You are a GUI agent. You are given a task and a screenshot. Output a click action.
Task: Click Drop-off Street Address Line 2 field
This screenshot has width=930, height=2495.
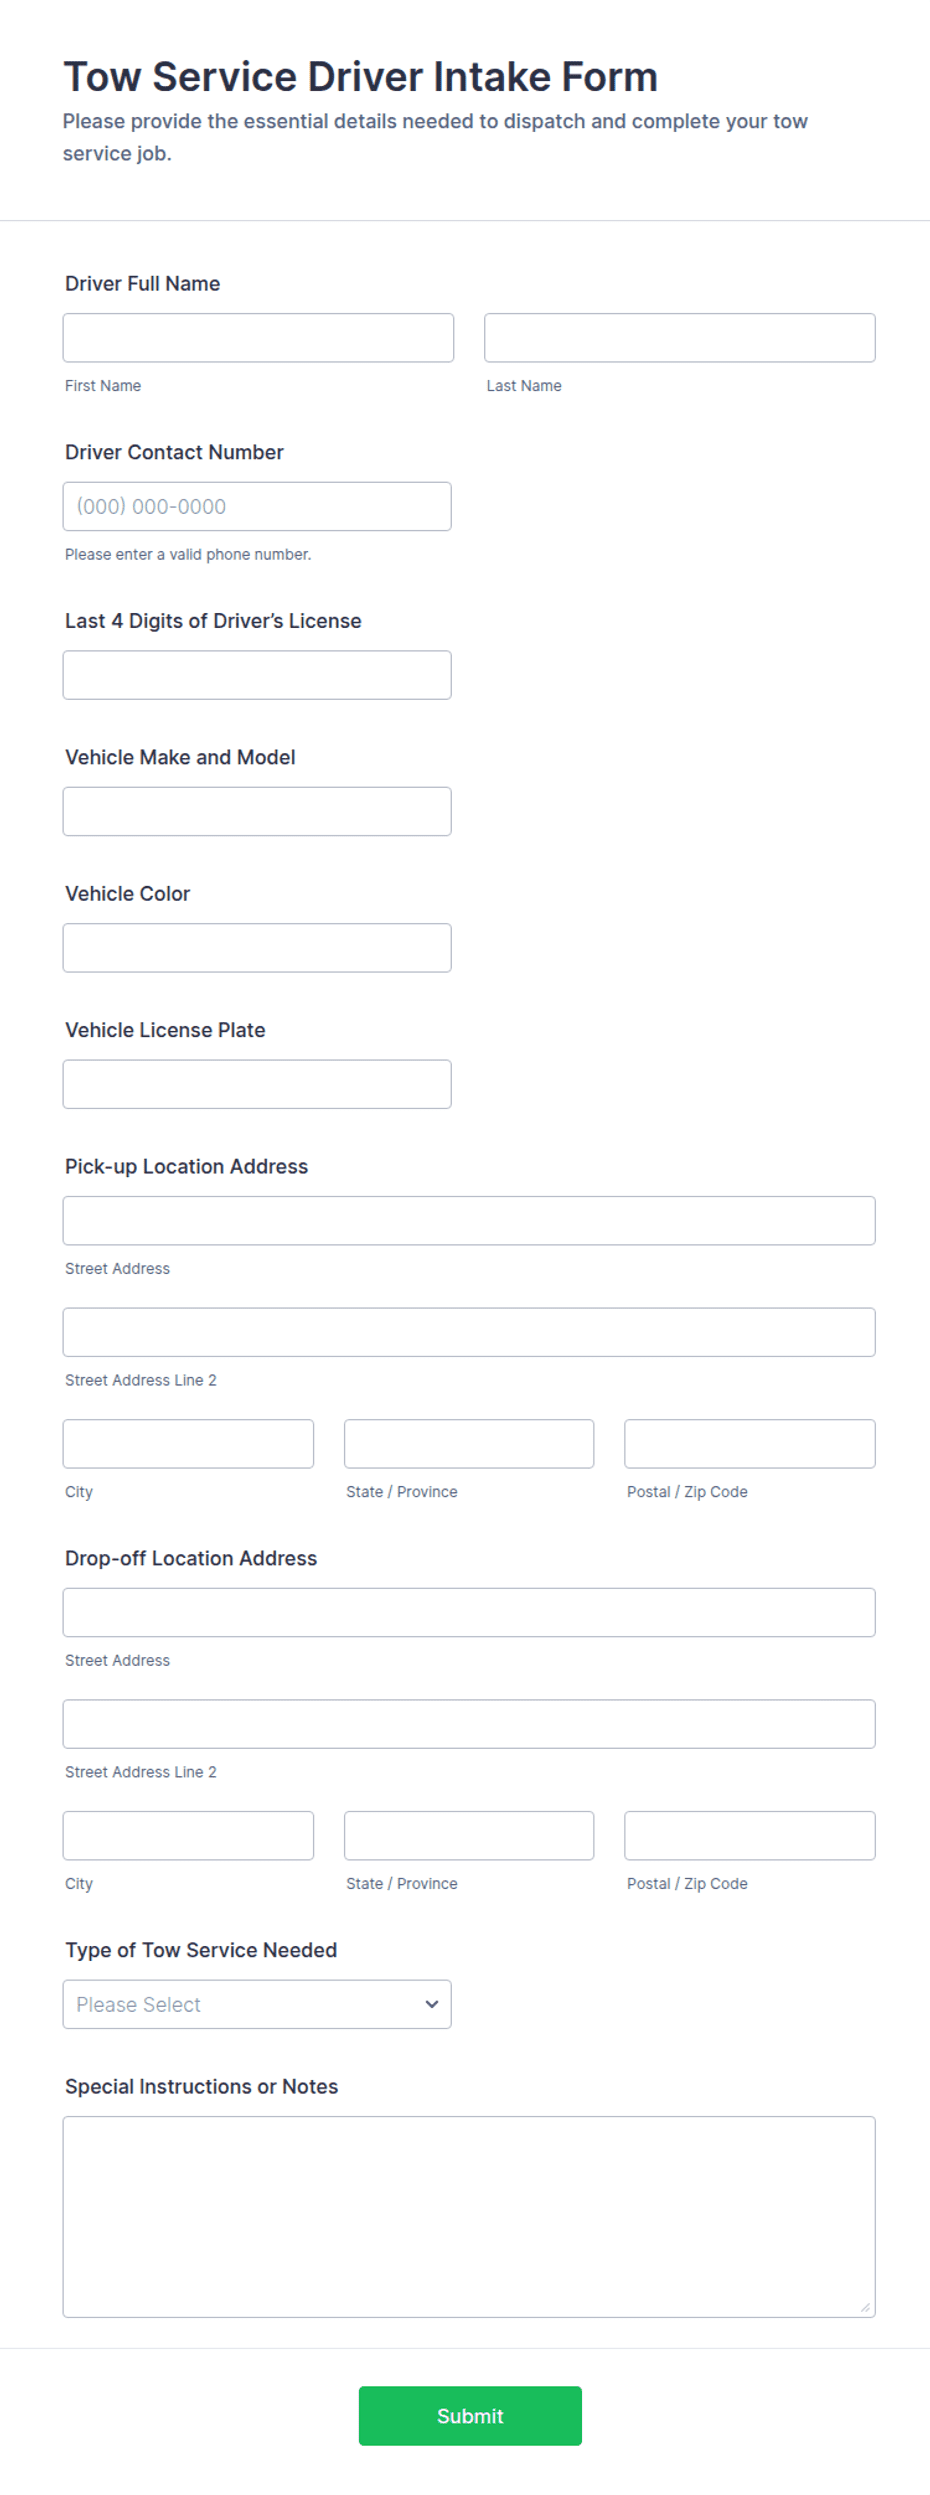[468, 1723]
